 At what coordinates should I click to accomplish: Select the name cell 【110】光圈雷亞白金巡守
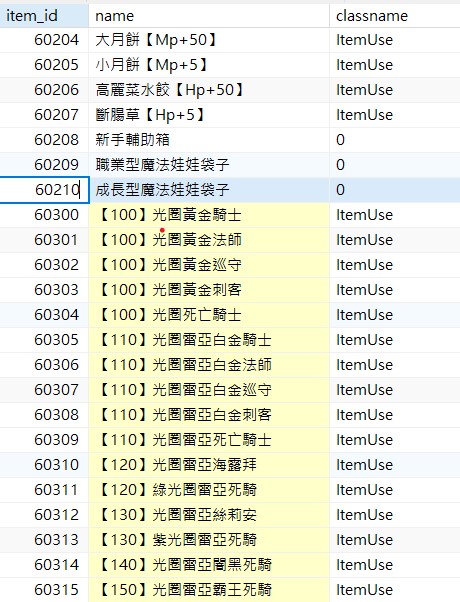click(x=209, y=390)
